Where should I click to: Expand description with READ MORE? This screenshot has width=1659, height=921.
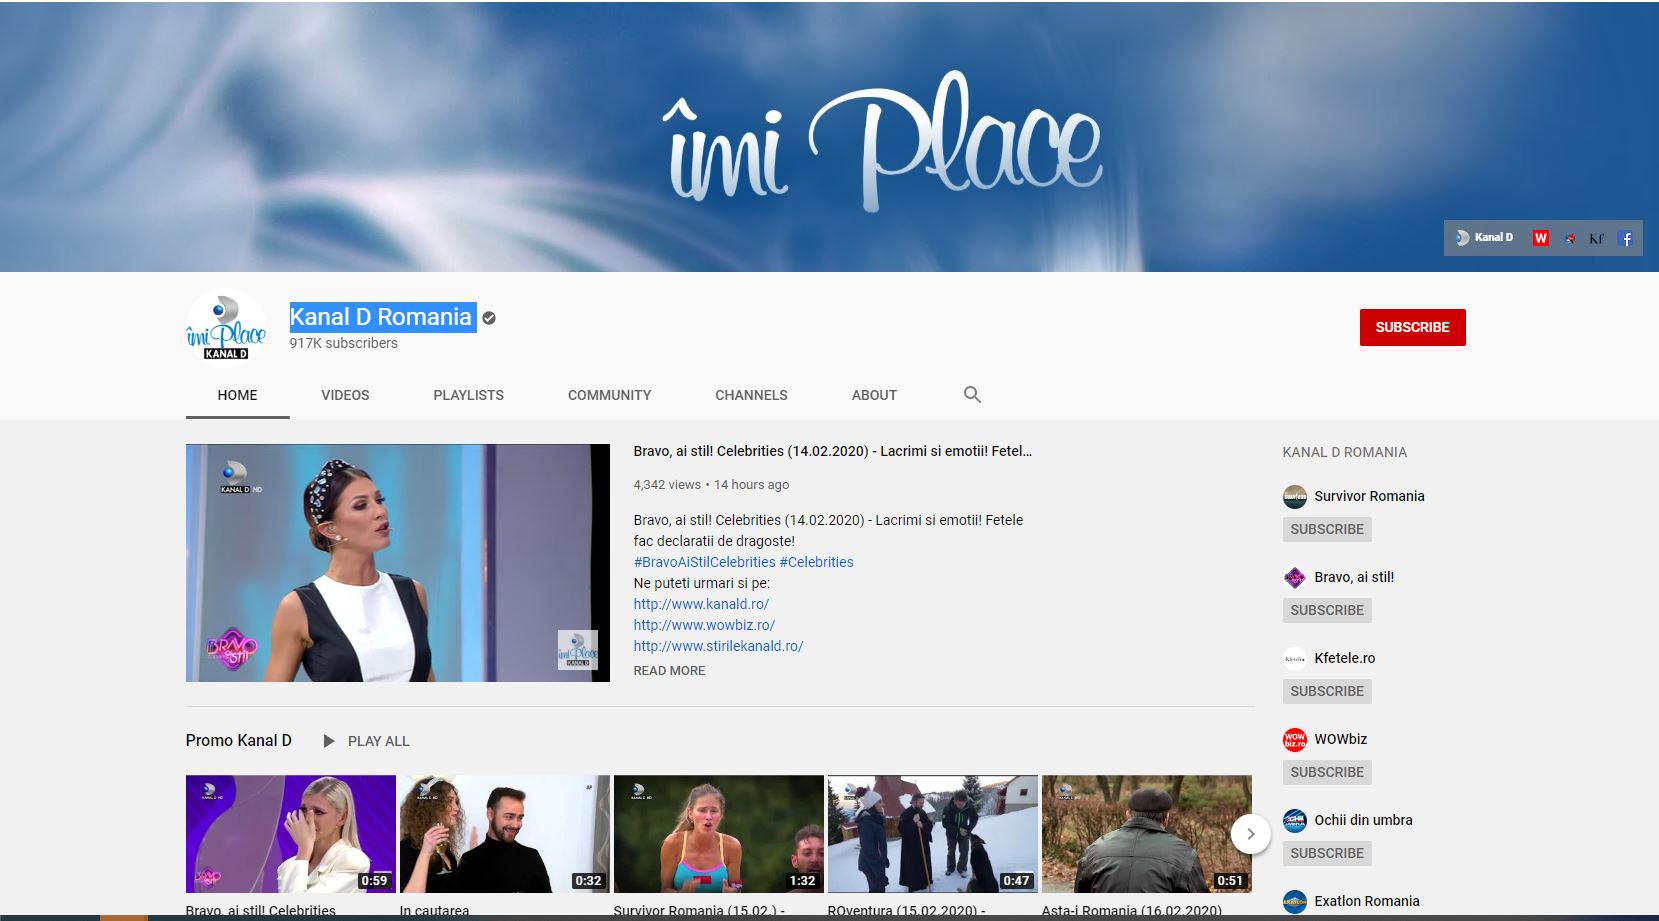tap(669, 671)
